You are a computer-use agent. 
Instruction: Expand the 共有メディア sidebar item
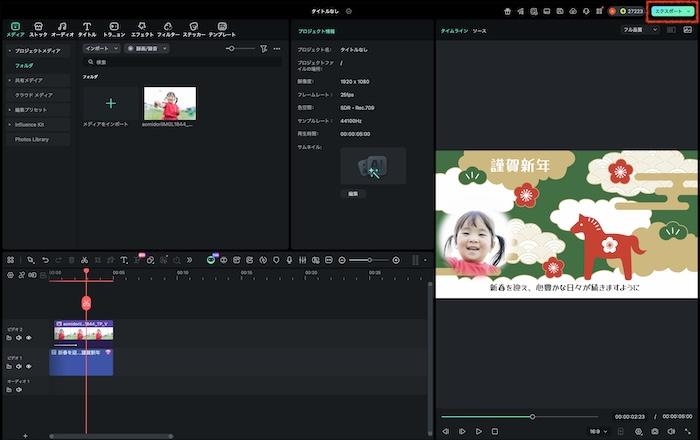point(10,80)
